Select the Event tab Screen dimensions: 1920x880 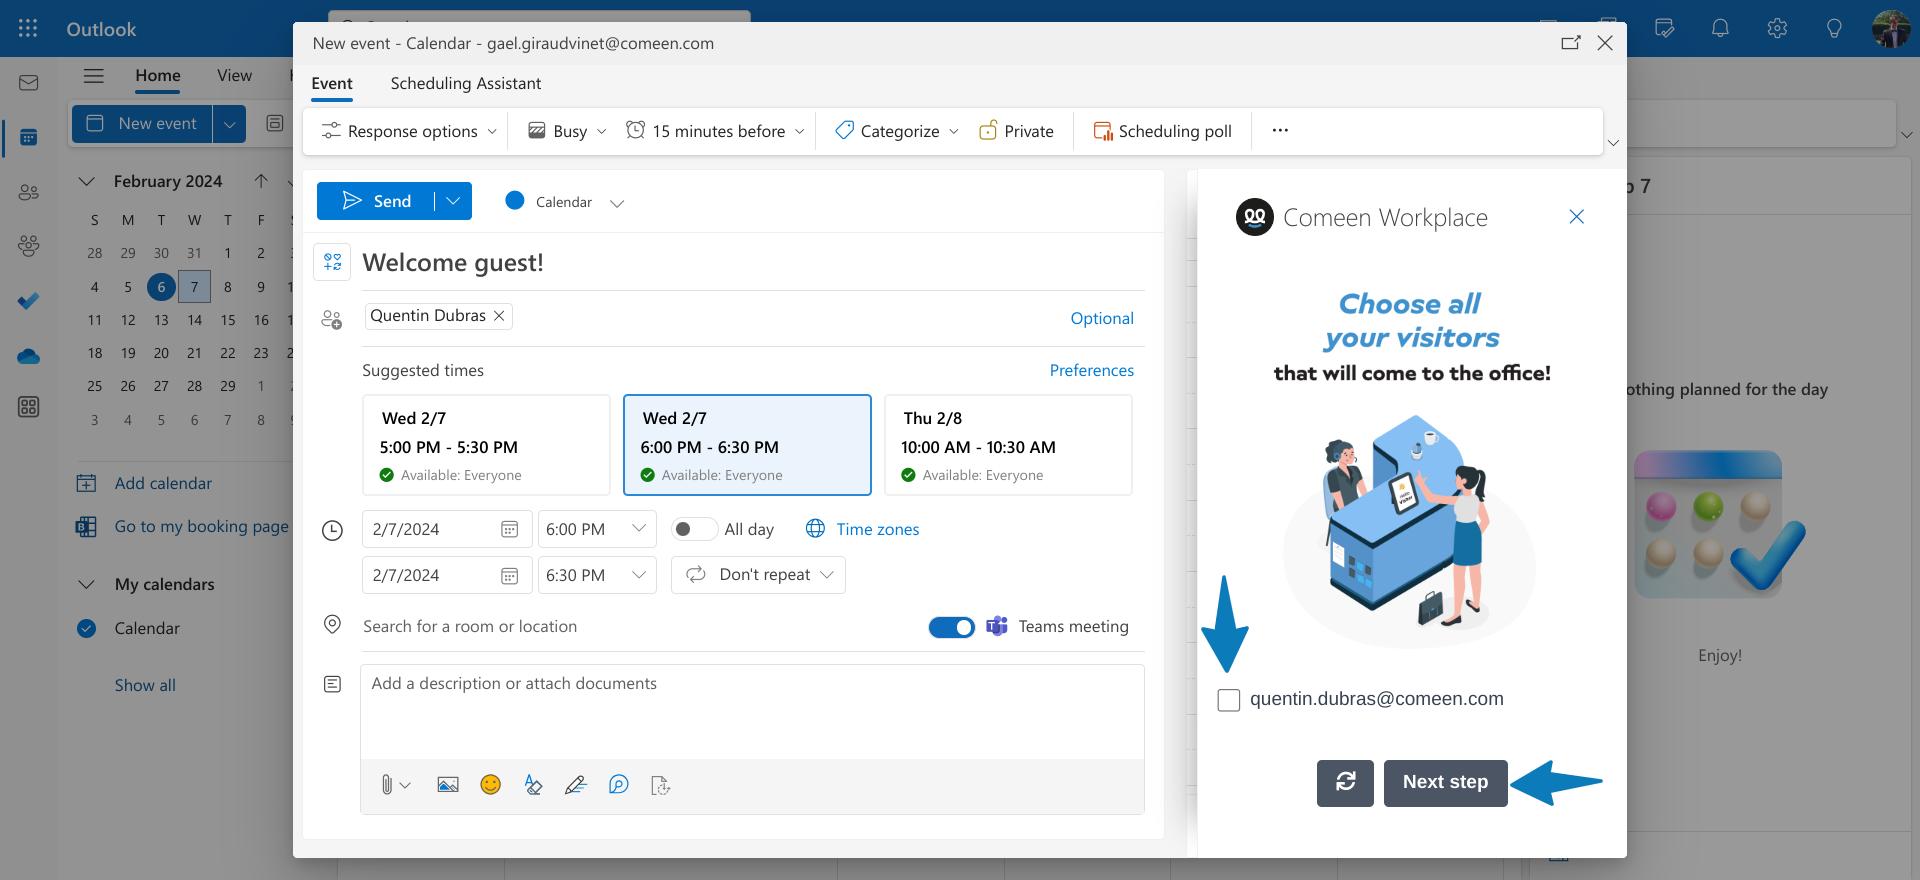tap(332, 84)
